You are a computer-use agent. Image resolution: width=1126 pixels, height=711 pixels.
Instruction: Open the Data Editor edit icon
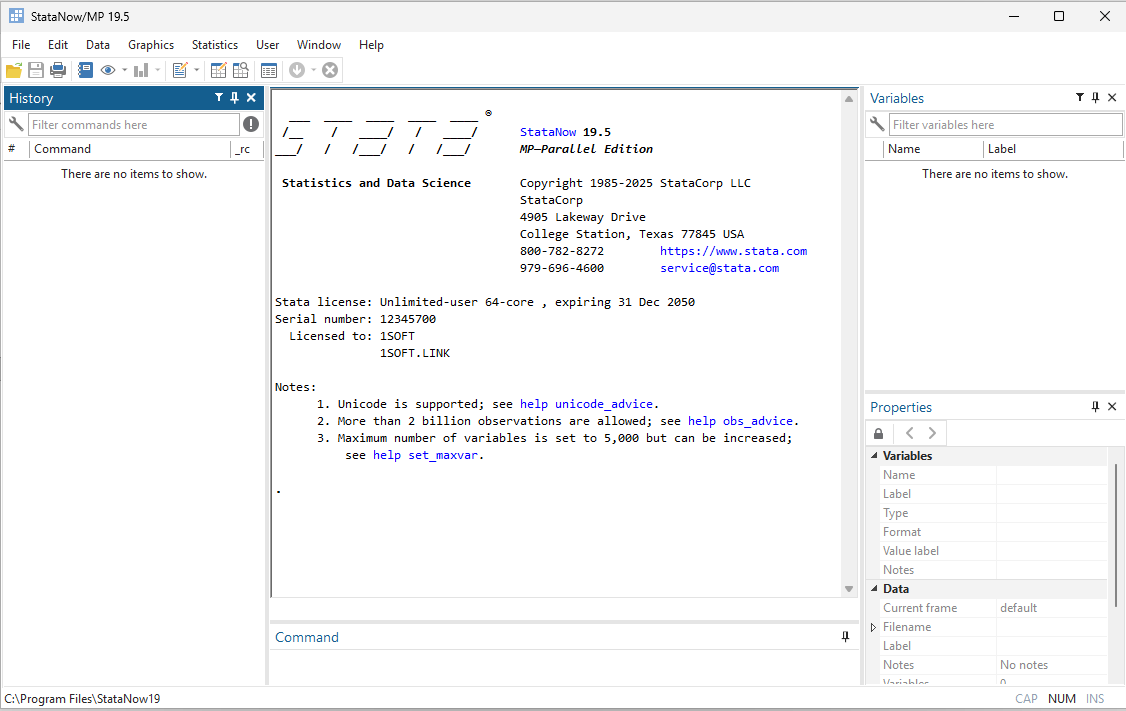point(218,70)
